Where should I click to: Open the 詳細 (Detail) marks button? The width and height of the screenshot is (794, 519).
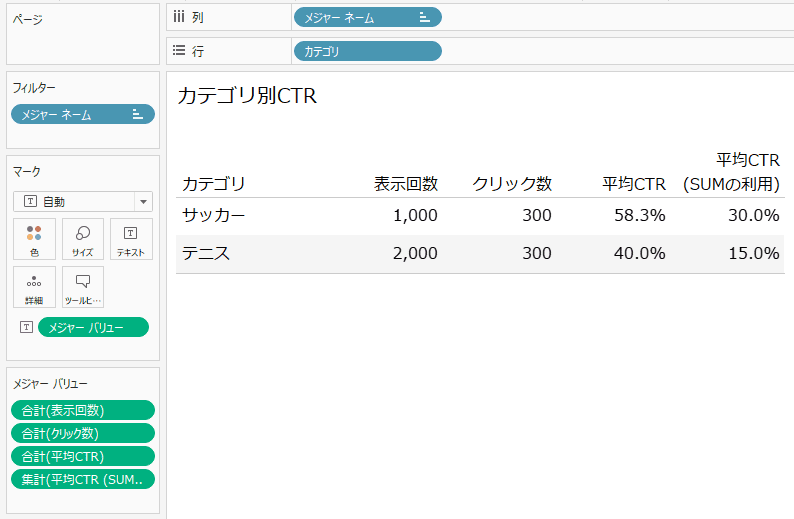pos(35,287)
